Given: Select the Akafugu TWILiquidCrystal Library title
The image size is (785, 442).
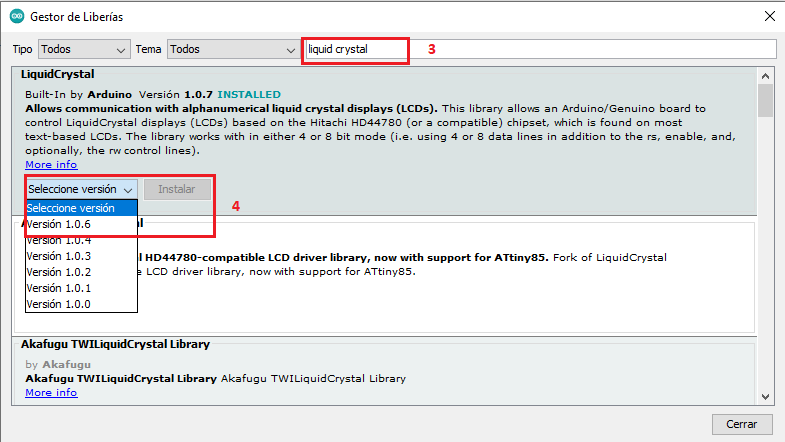Looking at the screenshot, I should (x=115, y=344).
